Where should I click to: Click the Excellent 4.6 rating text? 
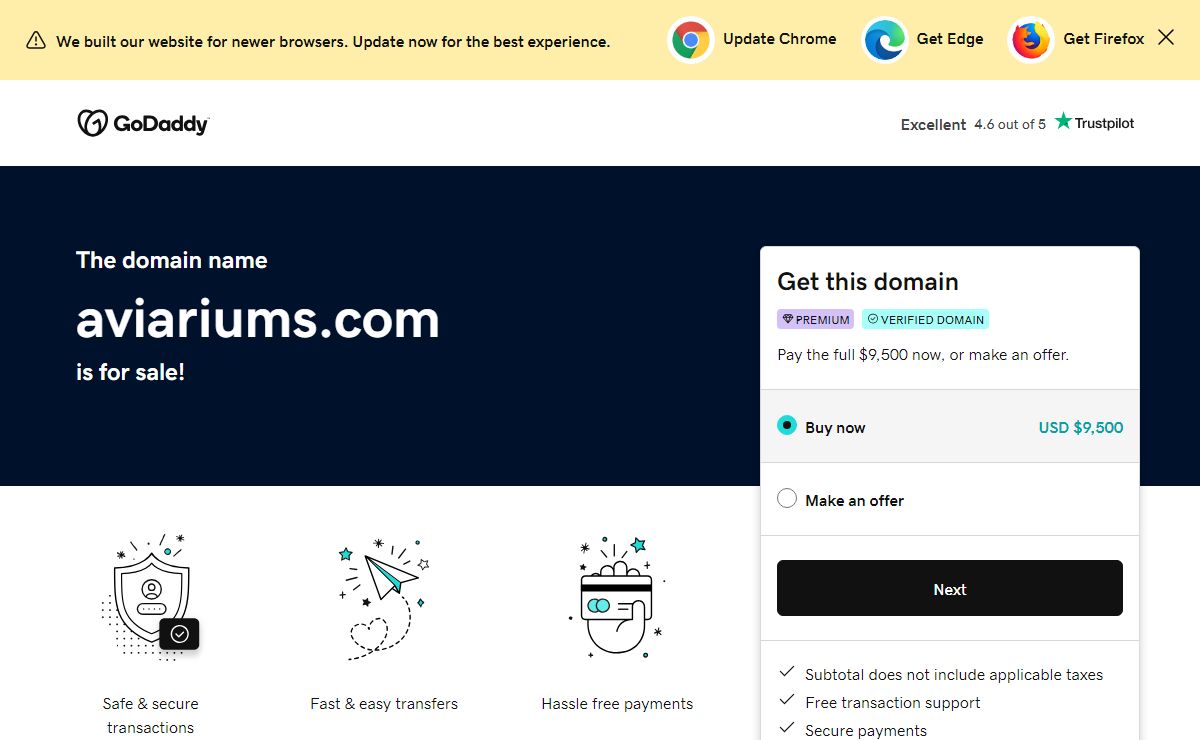(972, 124)
